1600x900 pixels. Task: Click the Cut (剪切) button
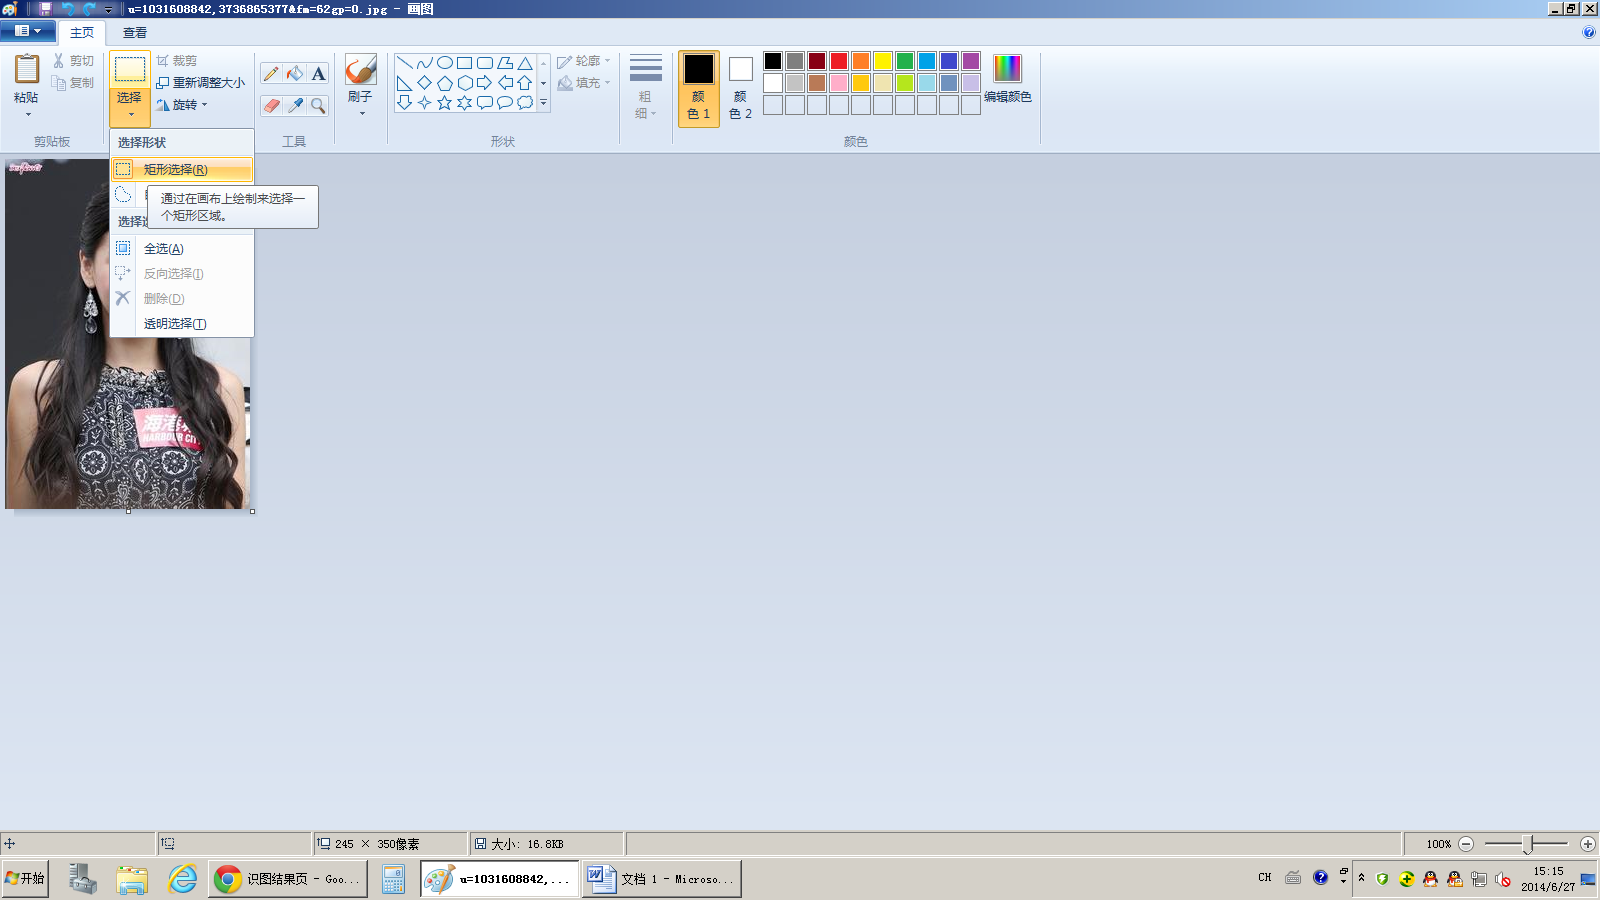point(74,61)
